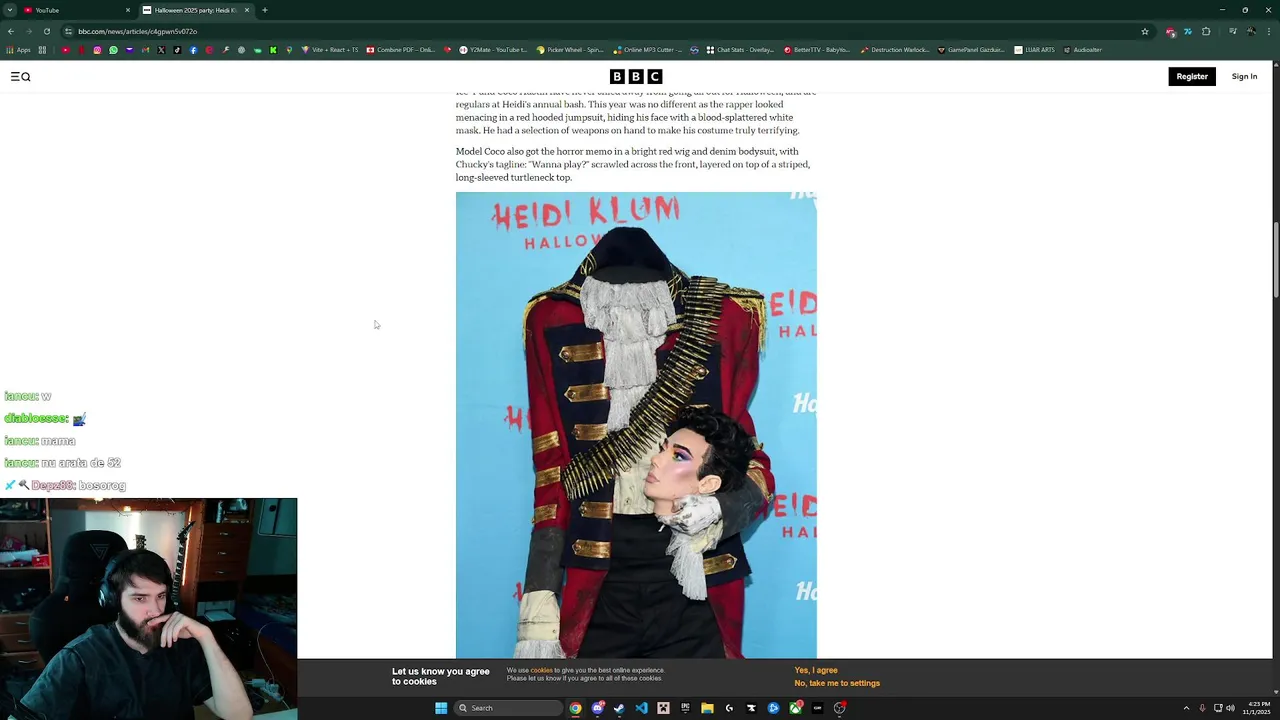Open the Apps bookmarks shortcut
1280x720 pixels.
coord(19,50)
